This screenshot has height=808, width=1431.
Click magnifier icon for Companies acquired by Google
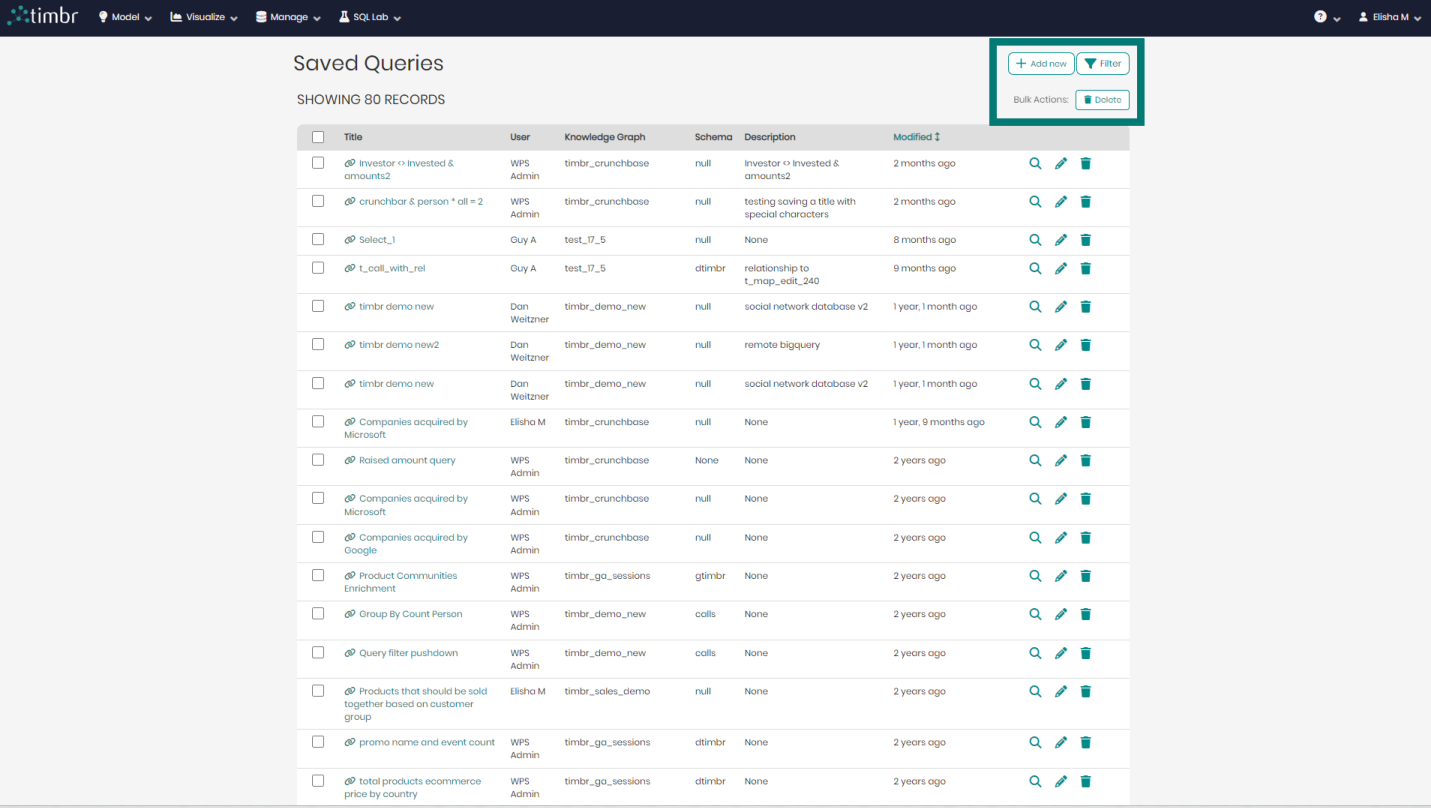click(1035, 538)
